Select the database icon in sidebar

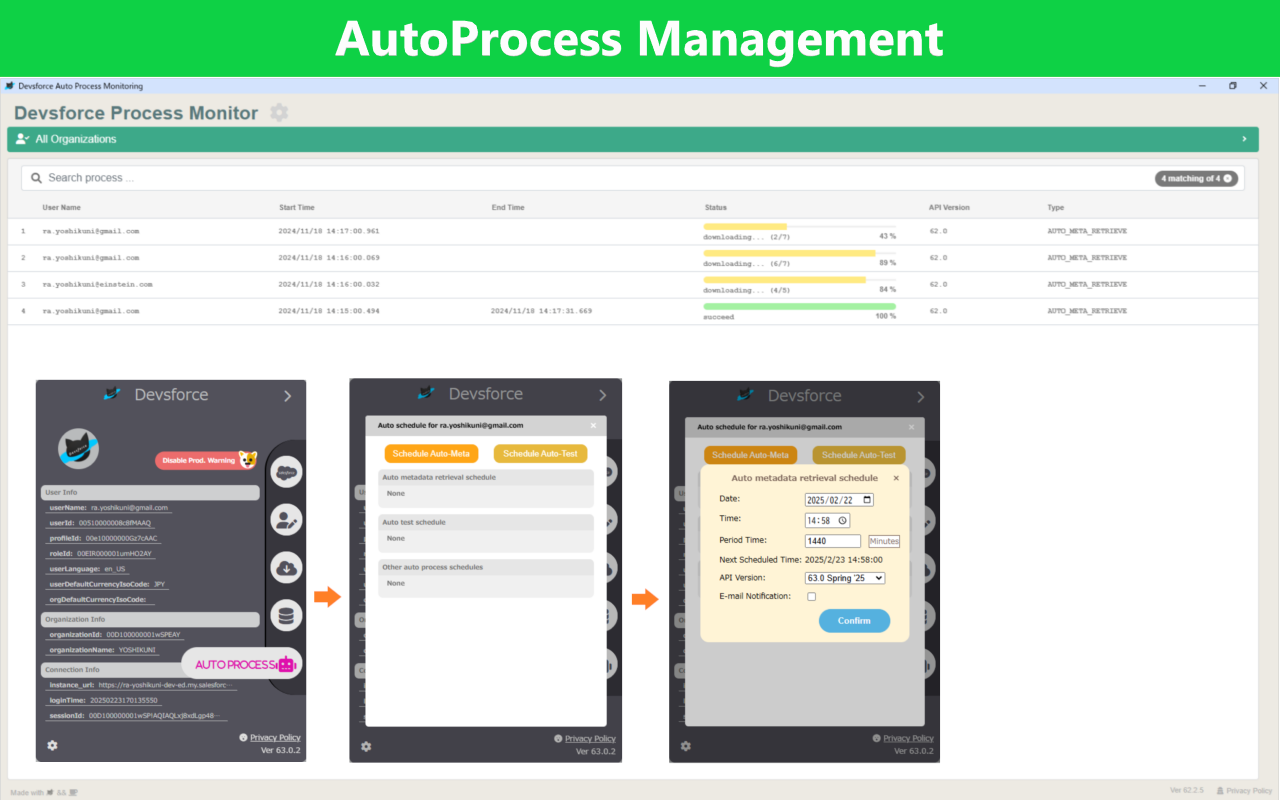point(286,616)
